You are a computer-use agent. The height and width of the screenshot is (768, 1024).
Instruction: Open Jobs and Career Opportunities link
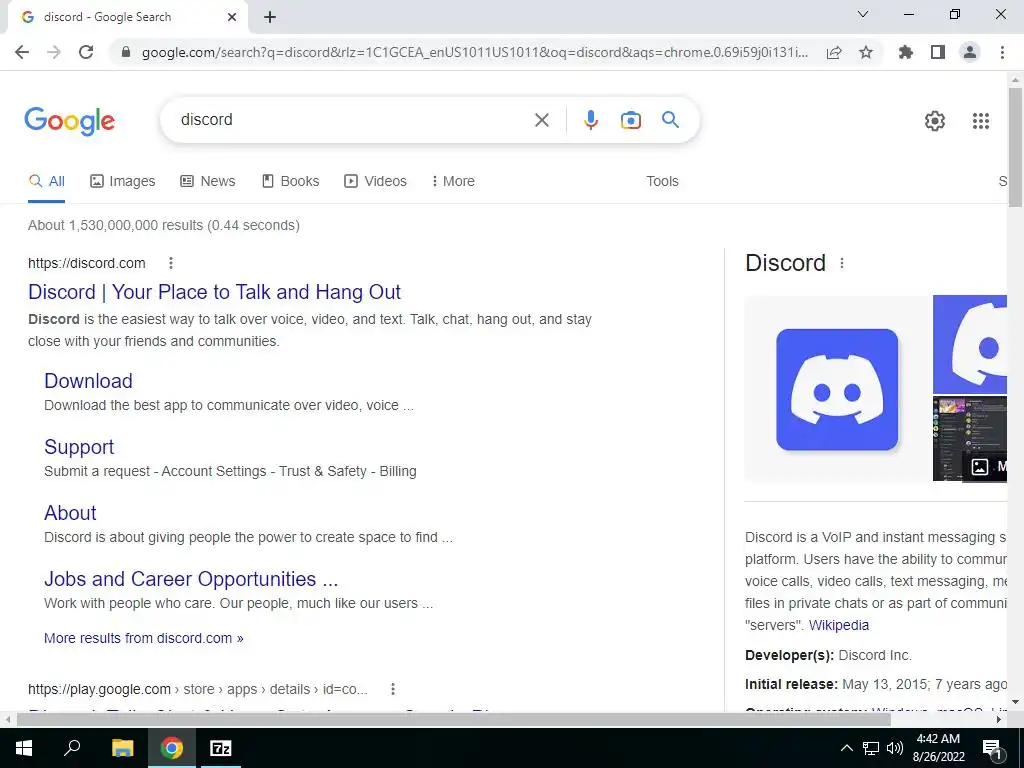click(191, 579)
